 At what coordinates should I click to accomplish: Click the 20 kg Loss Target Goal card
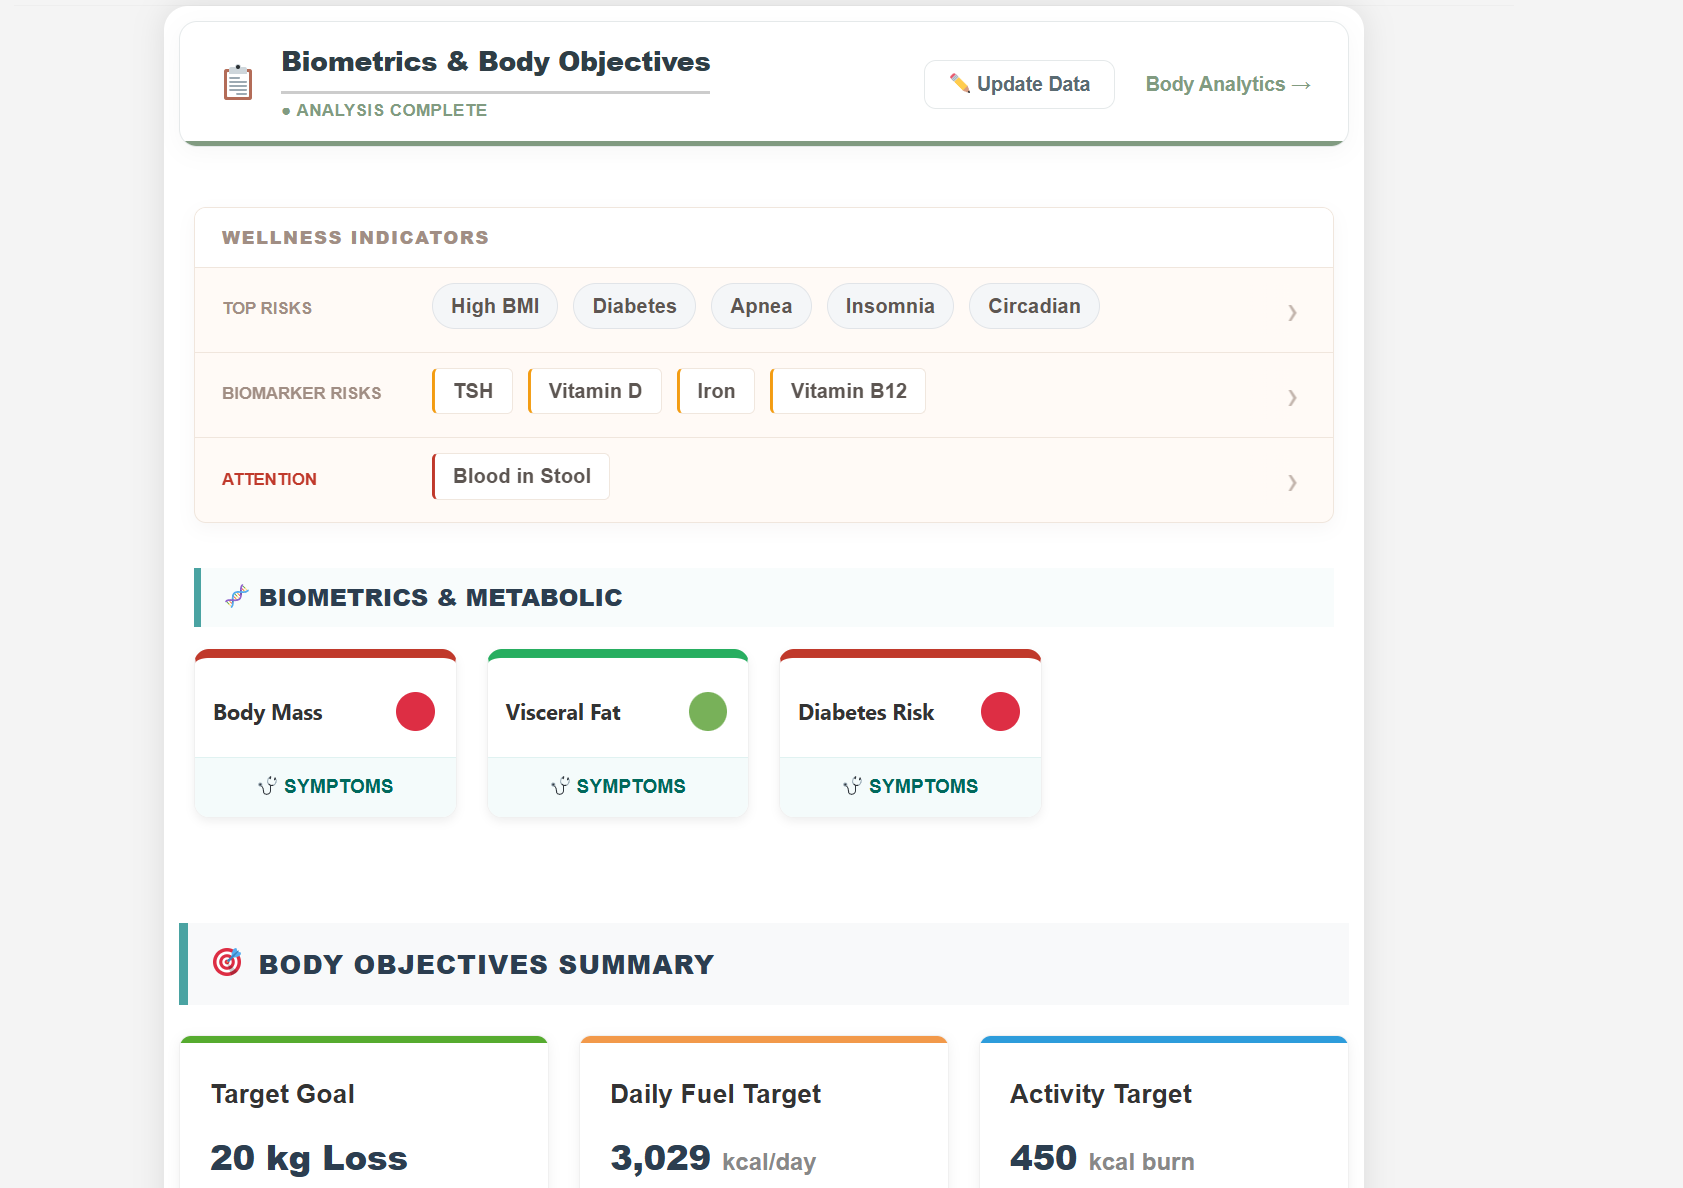pyautogui.click(x=363, y=1120)
